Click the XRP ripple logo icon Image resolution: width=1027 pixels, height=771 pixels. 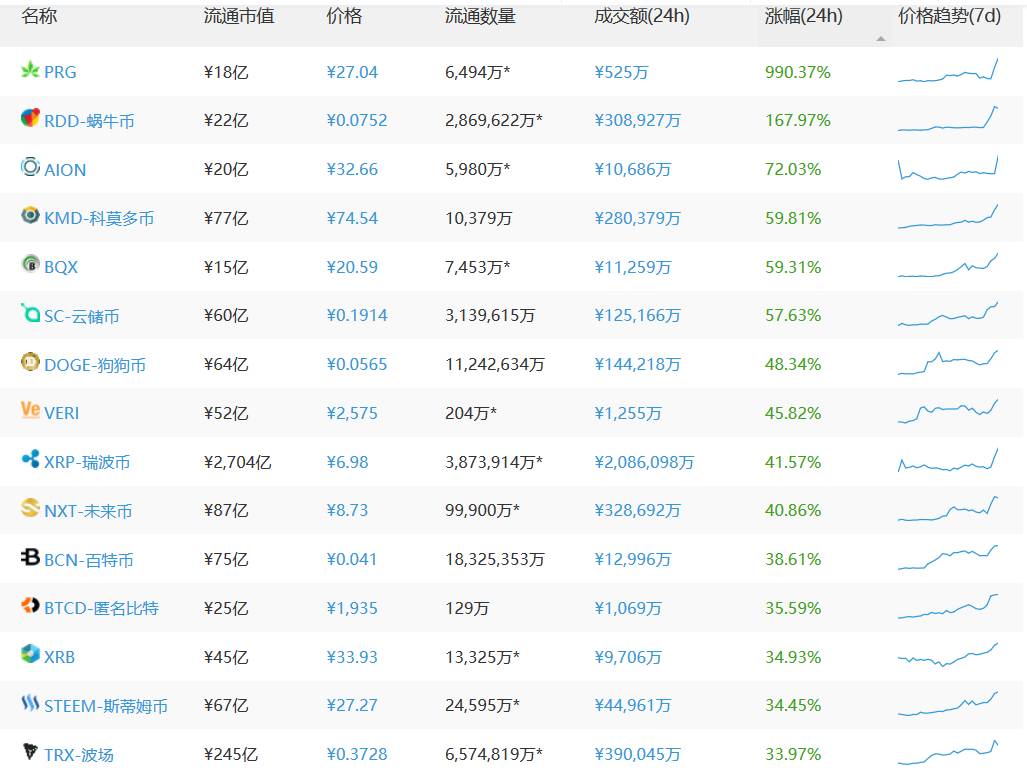[30, 460]
